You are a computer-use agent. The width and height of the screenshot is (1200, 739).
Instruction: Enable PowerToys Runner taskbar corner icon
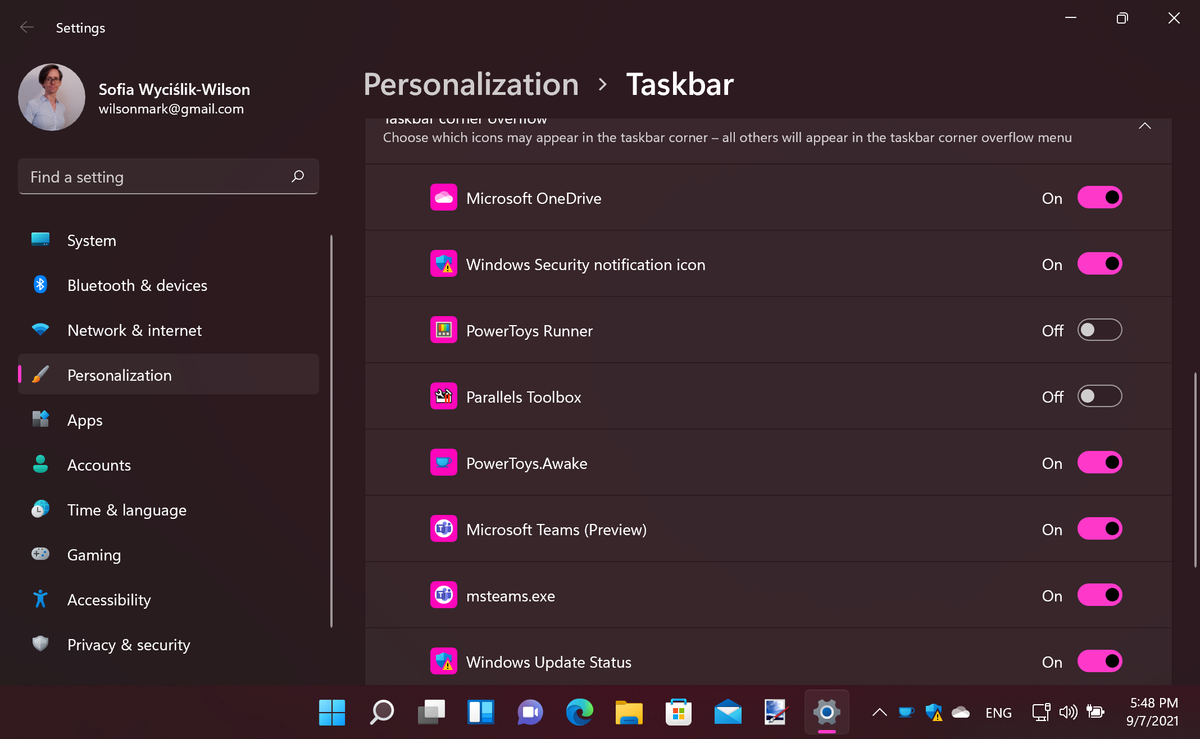tap(1099, 329)
